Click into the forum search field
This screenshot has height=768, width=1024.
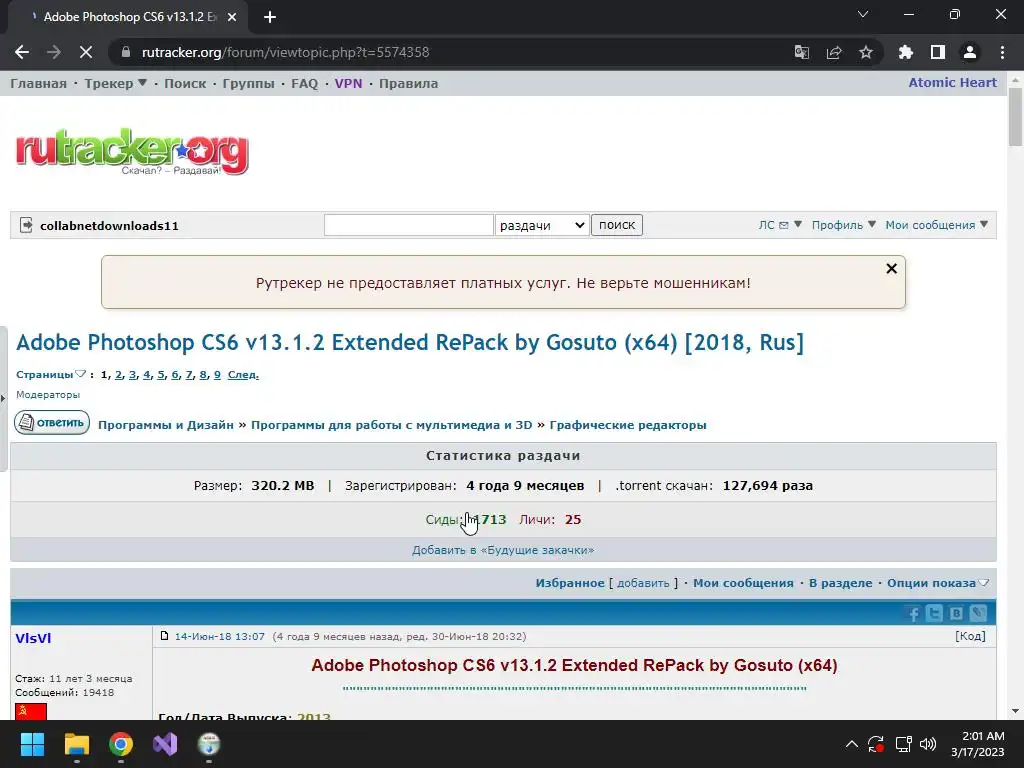click(x=409, y=225)
